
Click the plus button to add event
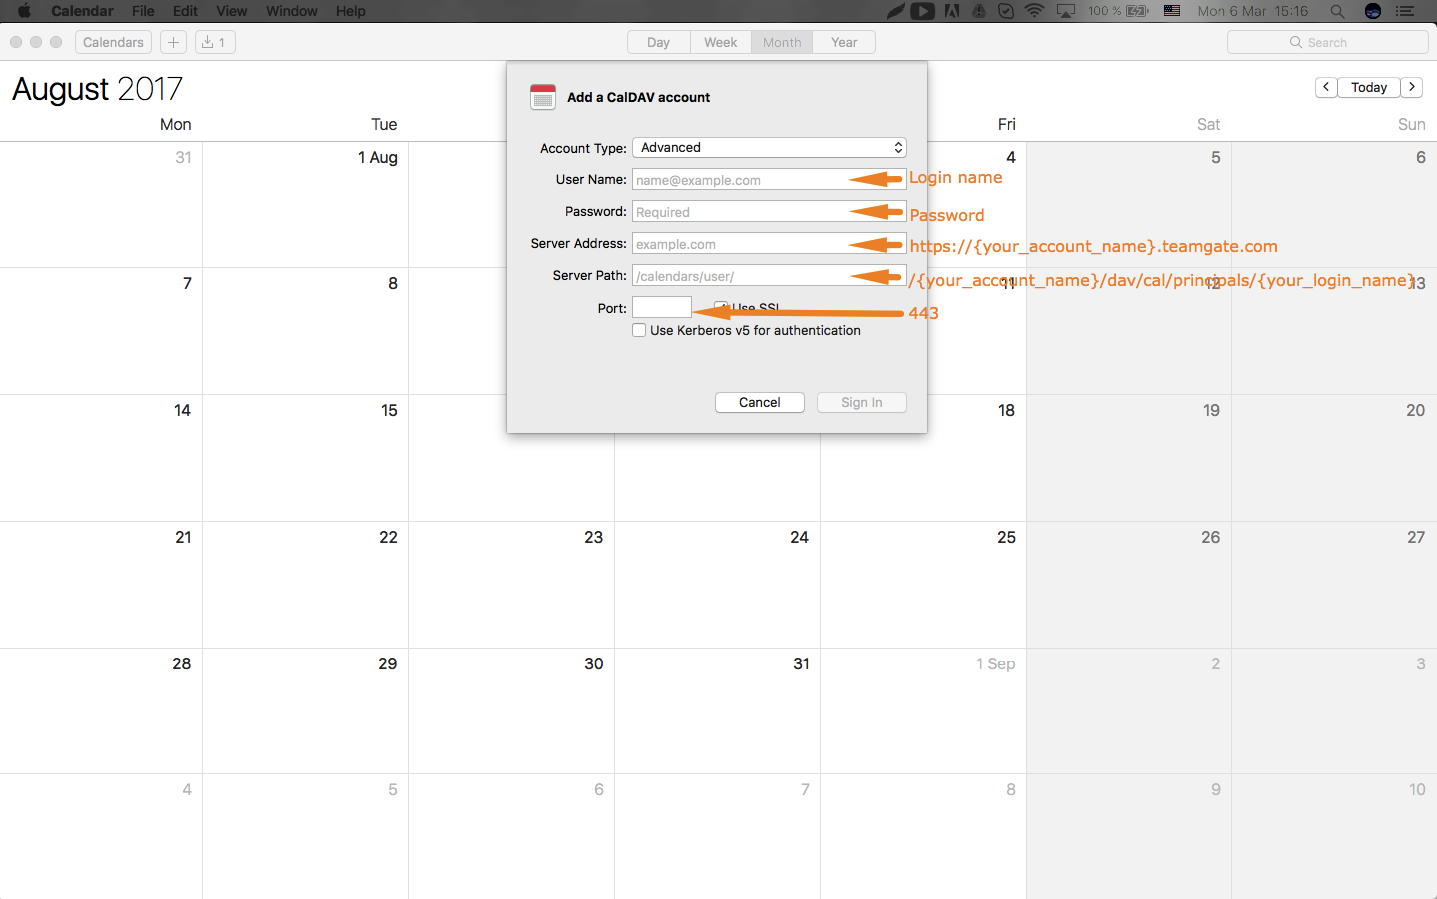tap(173, 42)
